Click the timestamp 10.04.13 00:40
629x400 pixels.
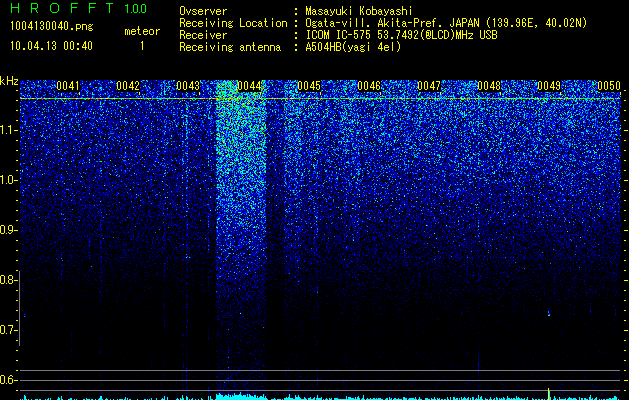click(51, 46)
